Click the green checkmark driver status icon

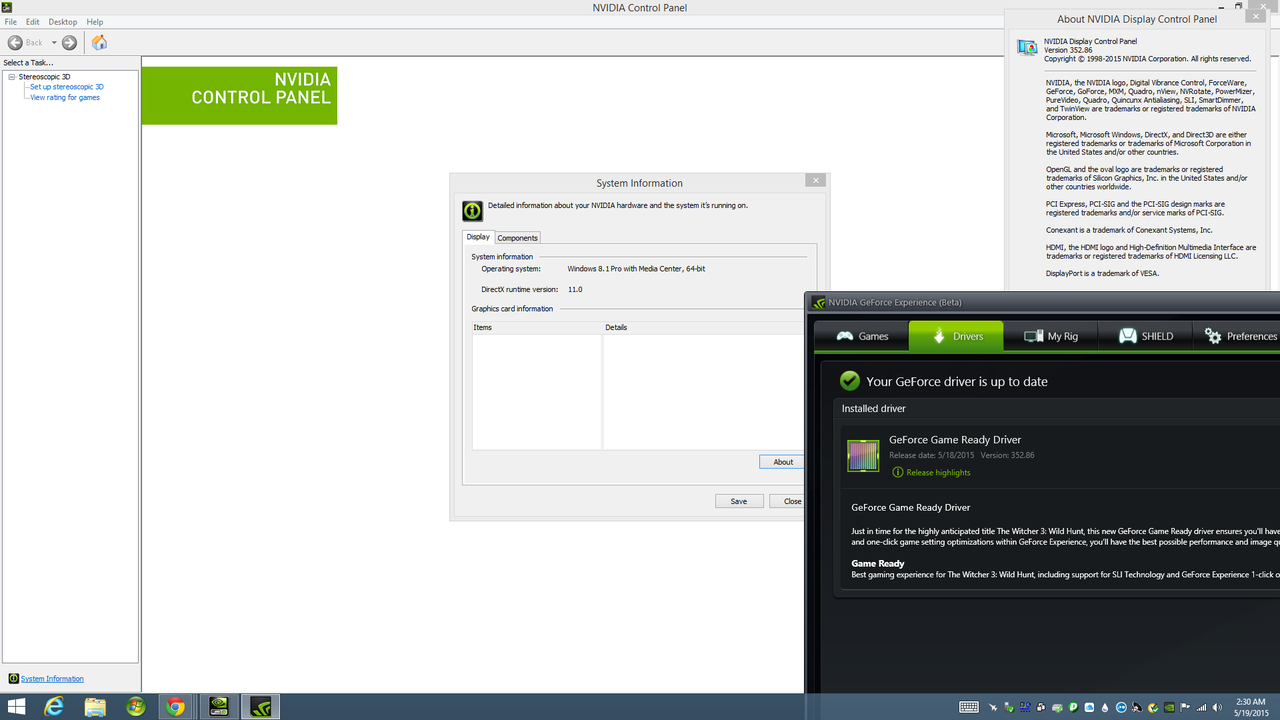pos(850,381)
